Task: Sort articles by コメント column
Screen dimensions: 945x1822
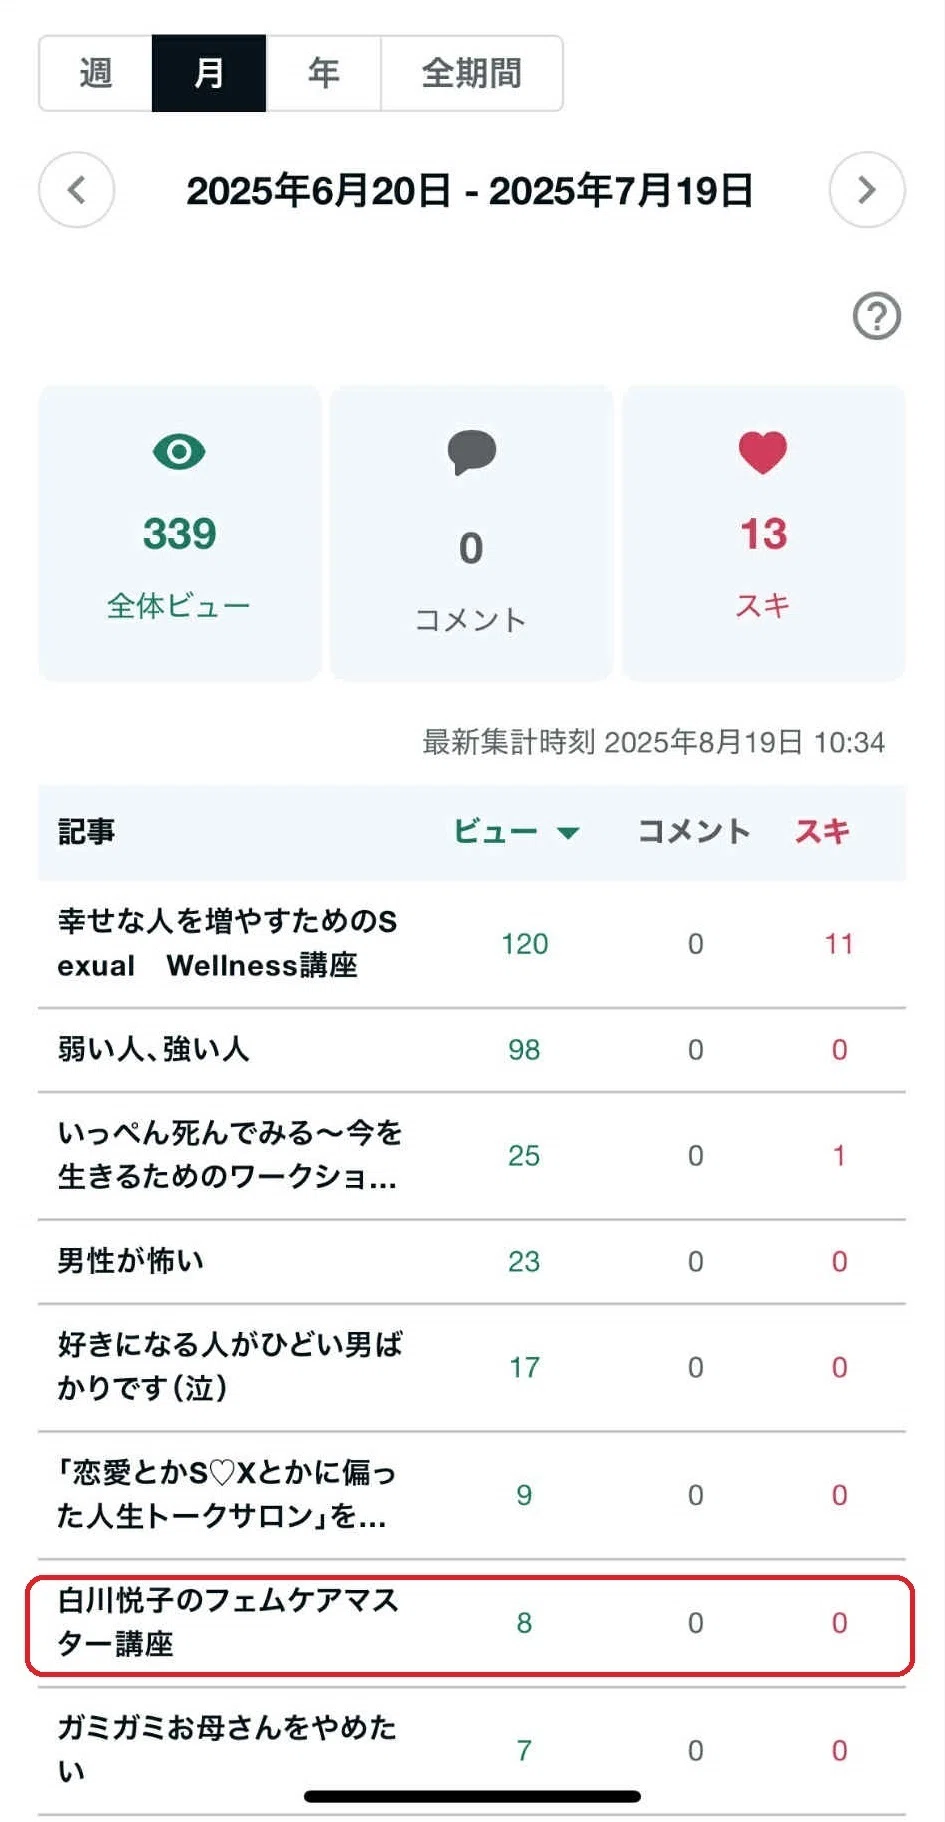Action: [x=694, y=831]
